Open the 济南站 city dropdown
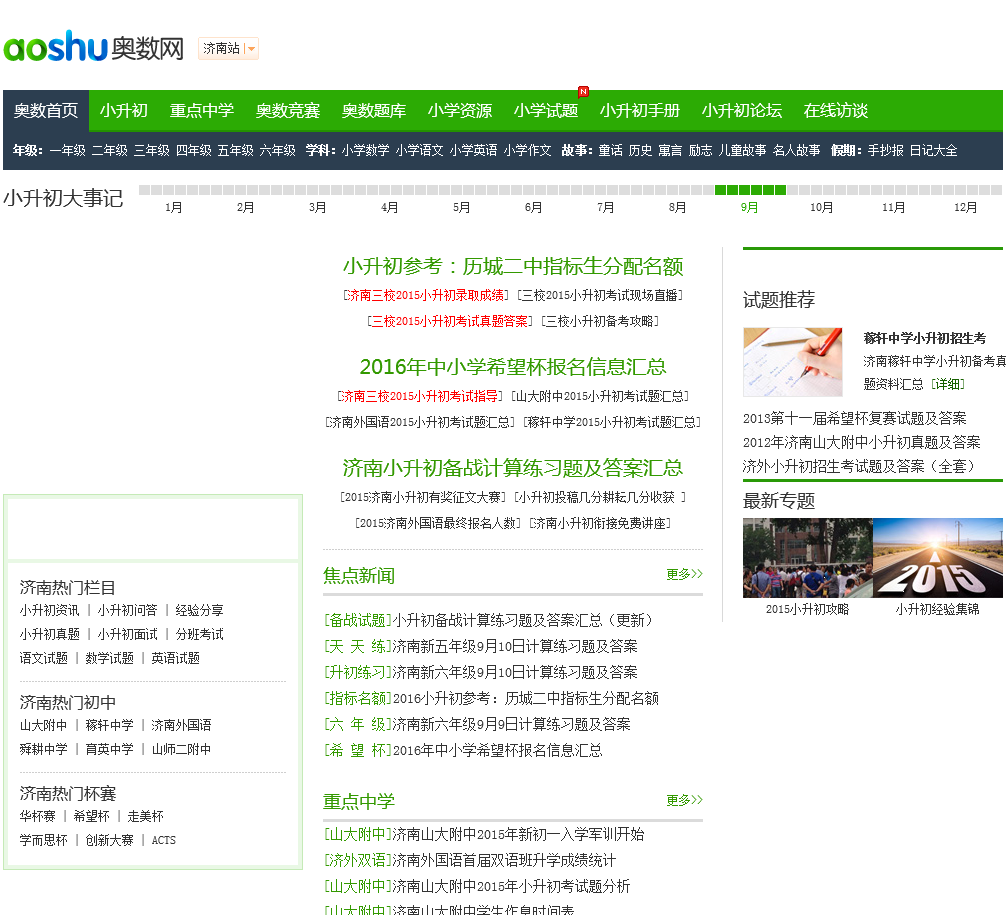Screen dimensions: 1006x915 tap(228, 48)
